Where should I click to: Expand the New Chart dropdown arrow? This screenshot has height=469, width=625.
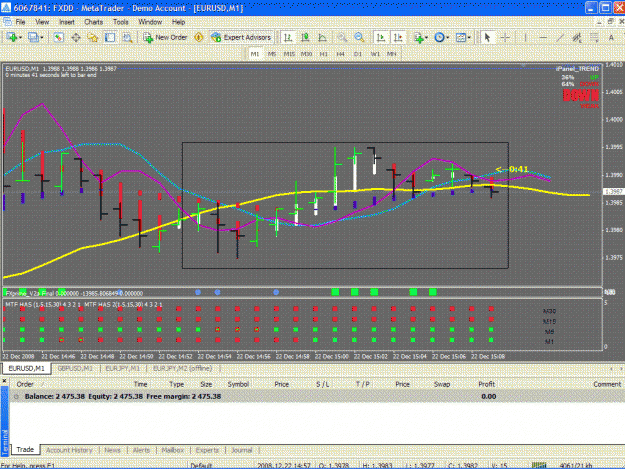tap(20, 37)
